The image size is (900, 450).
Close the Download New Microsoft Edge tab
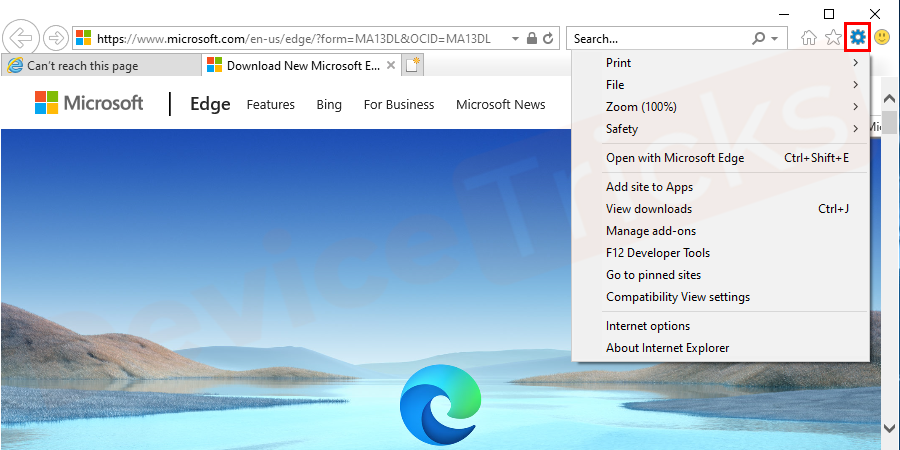click(391, 65)
